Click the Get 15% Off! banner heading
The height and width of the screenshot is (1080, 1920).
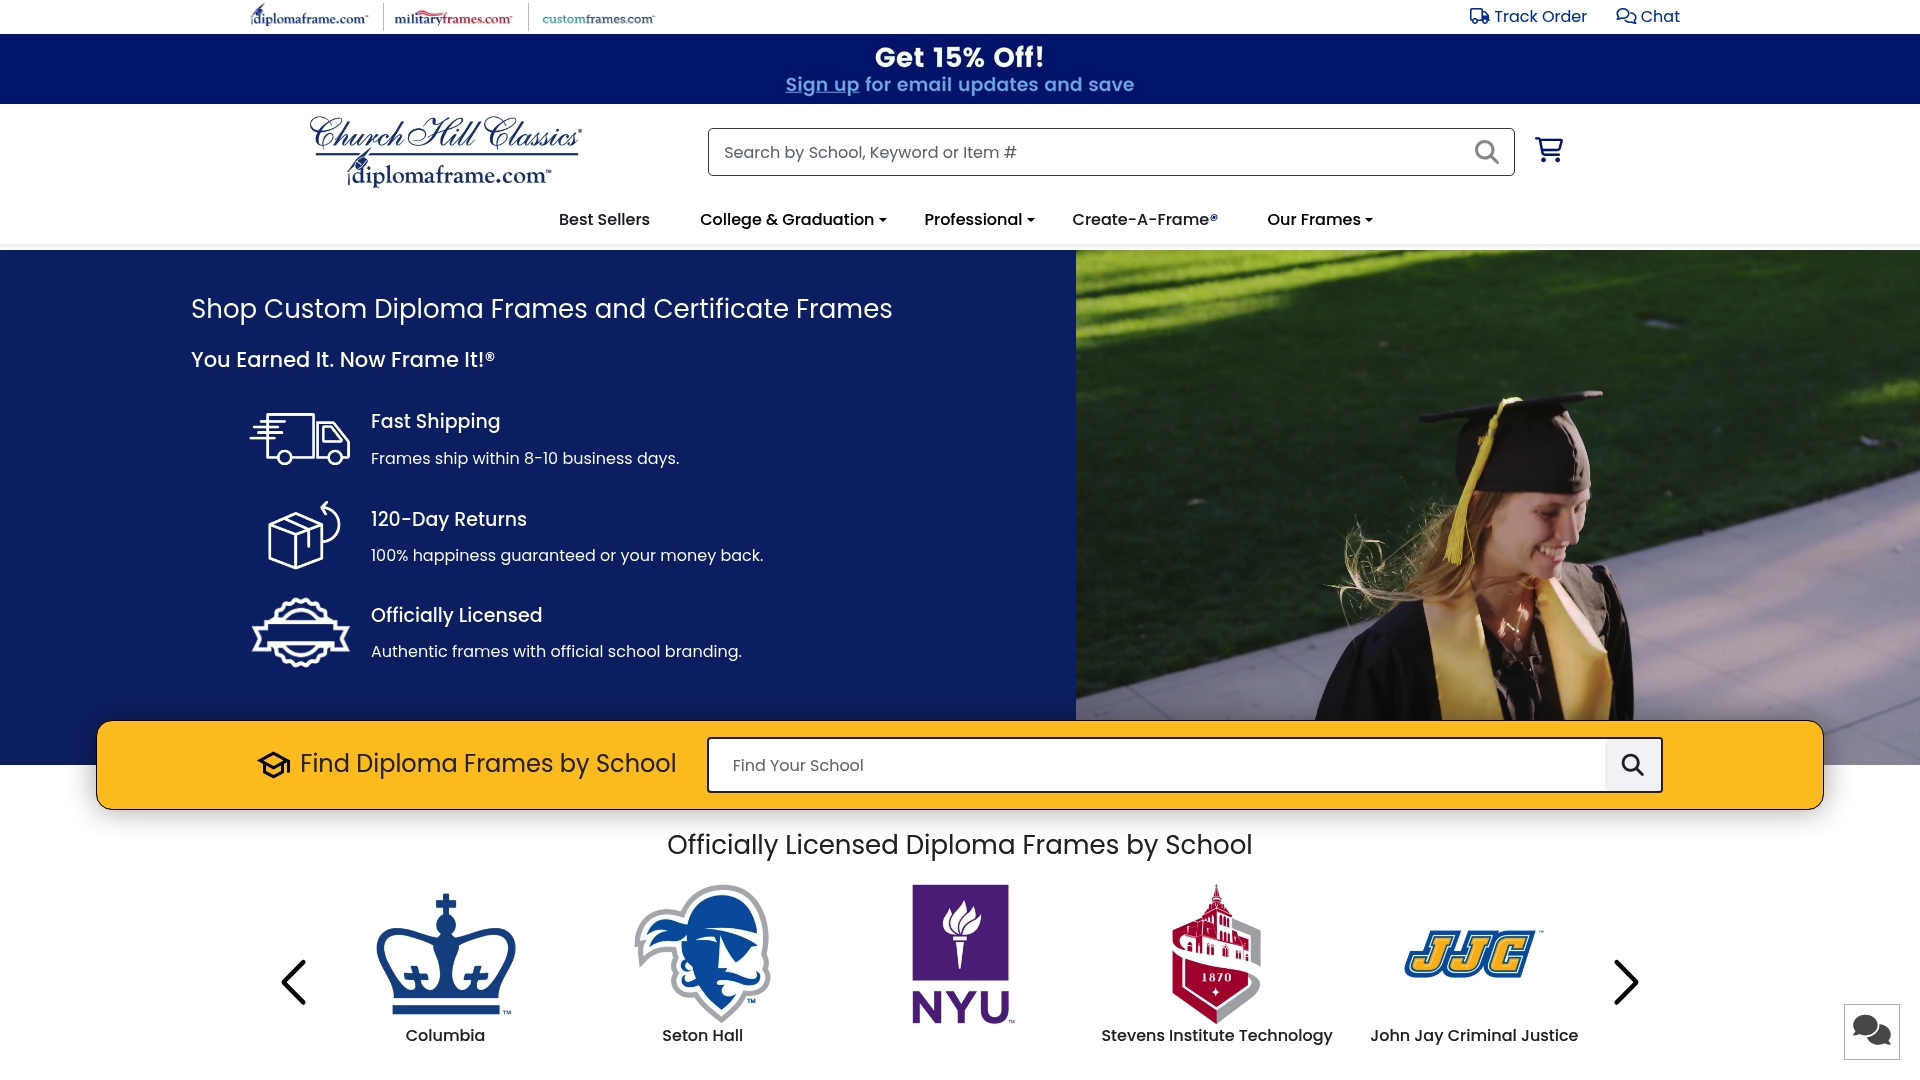pos(959,57)
